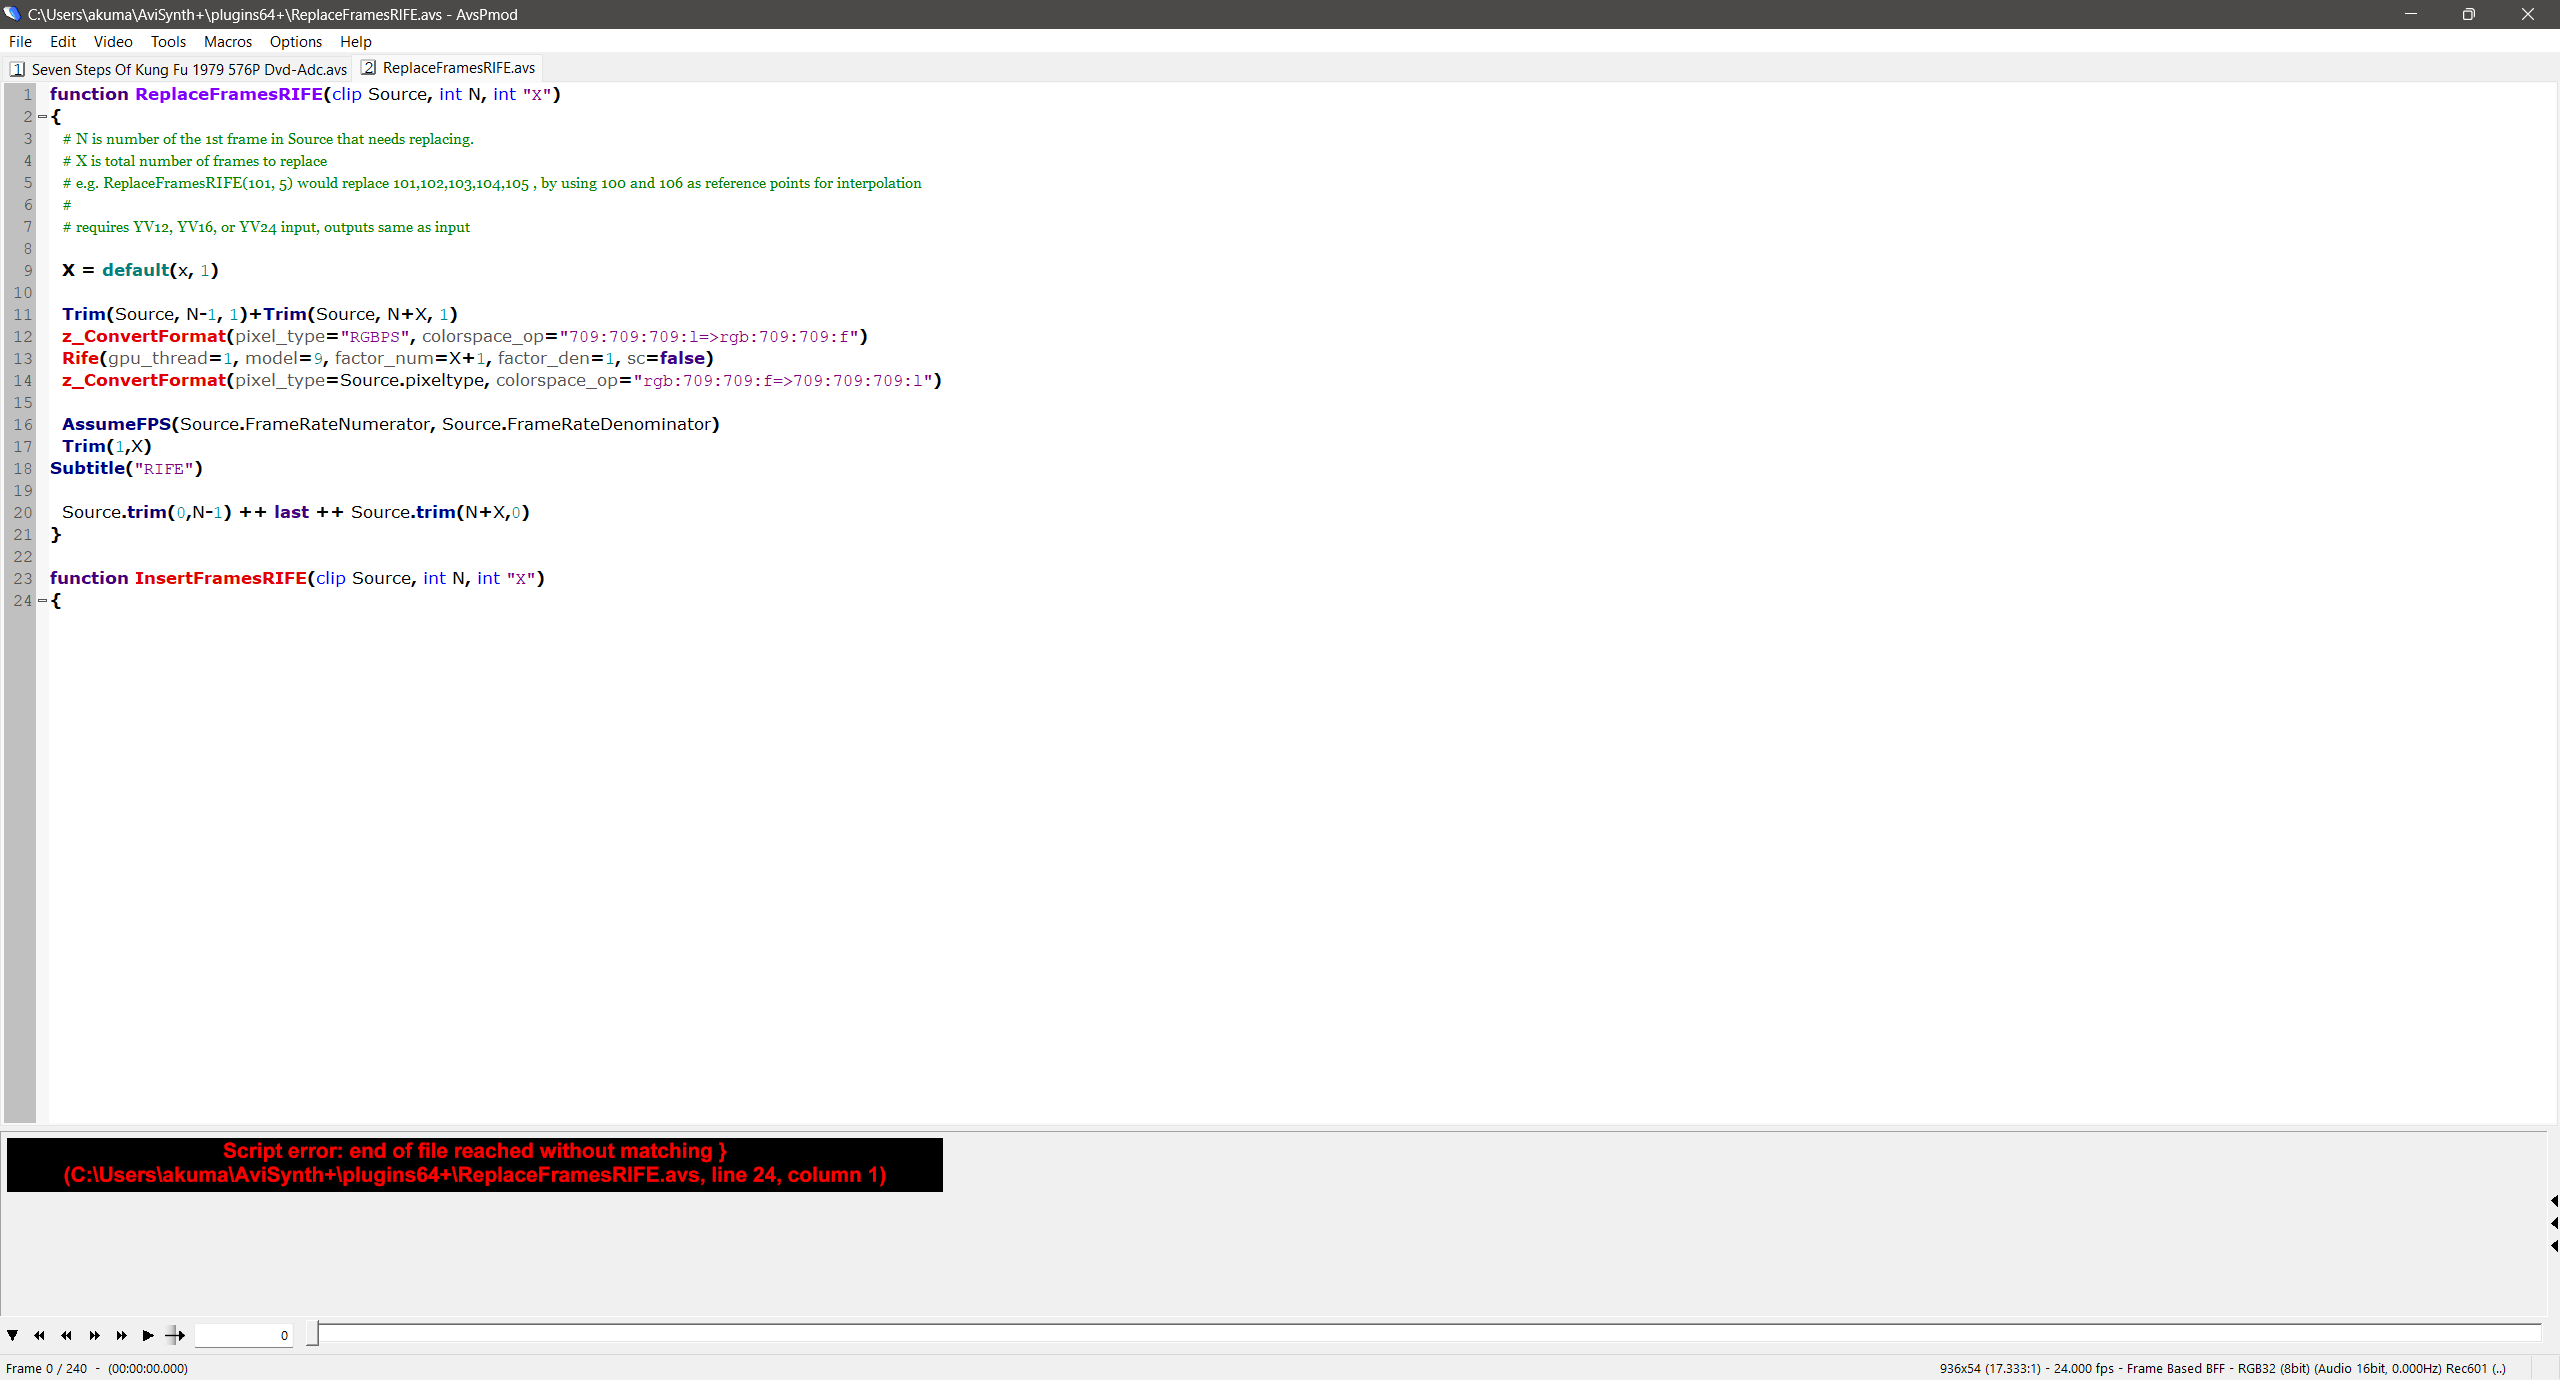Open the Tools menu
The image size is (2560, 1380).
click(168, 41)
